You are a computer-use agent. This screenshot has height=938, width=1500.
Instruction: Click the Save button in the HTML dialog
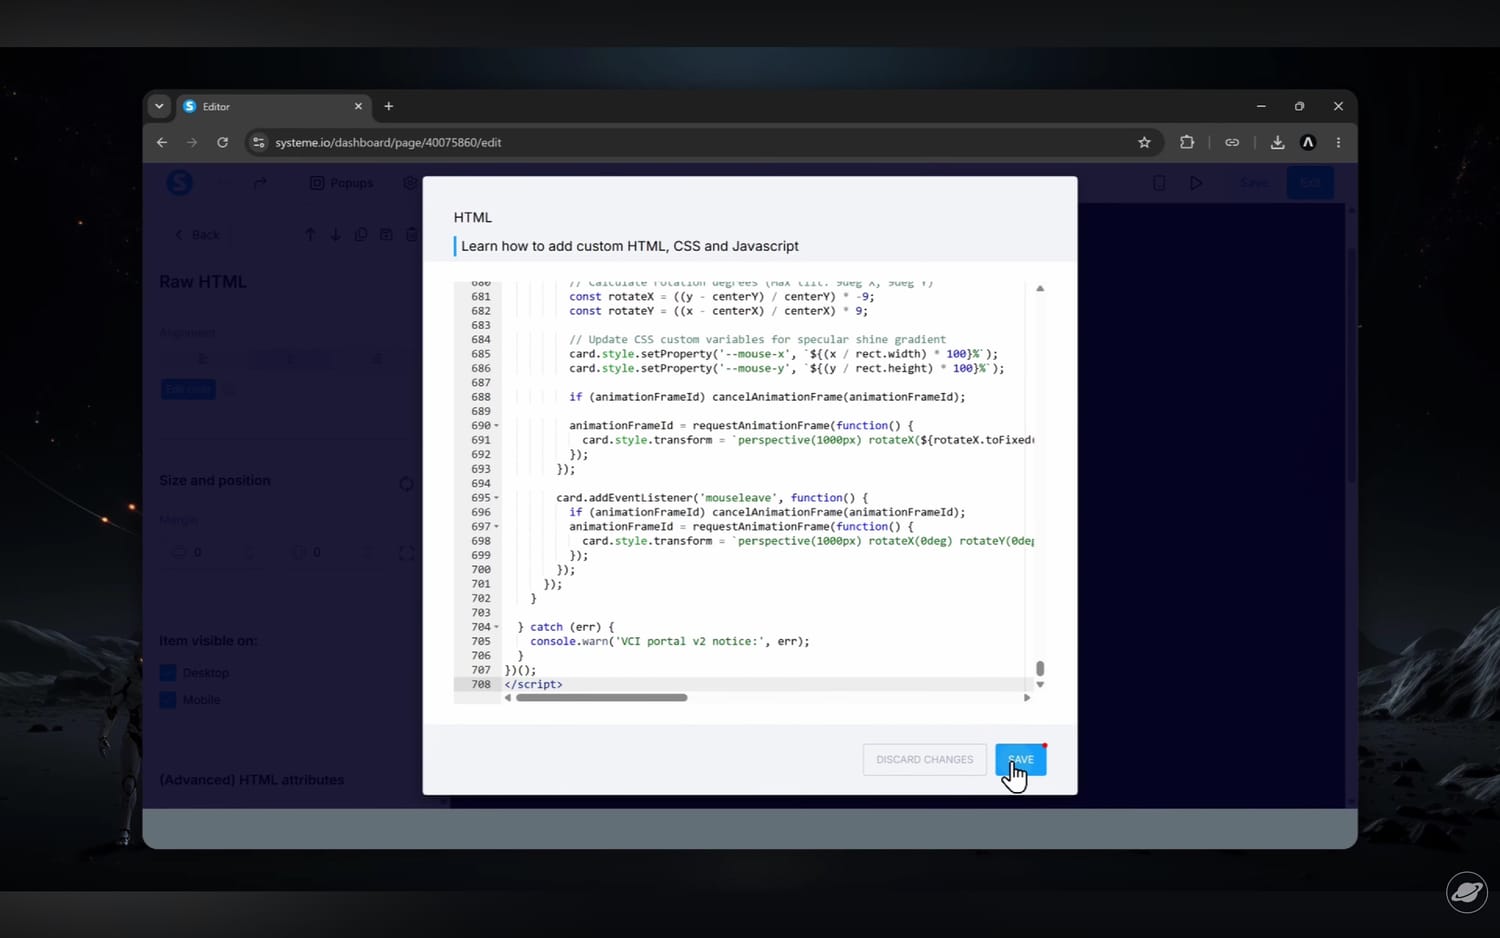point(1021,759)
